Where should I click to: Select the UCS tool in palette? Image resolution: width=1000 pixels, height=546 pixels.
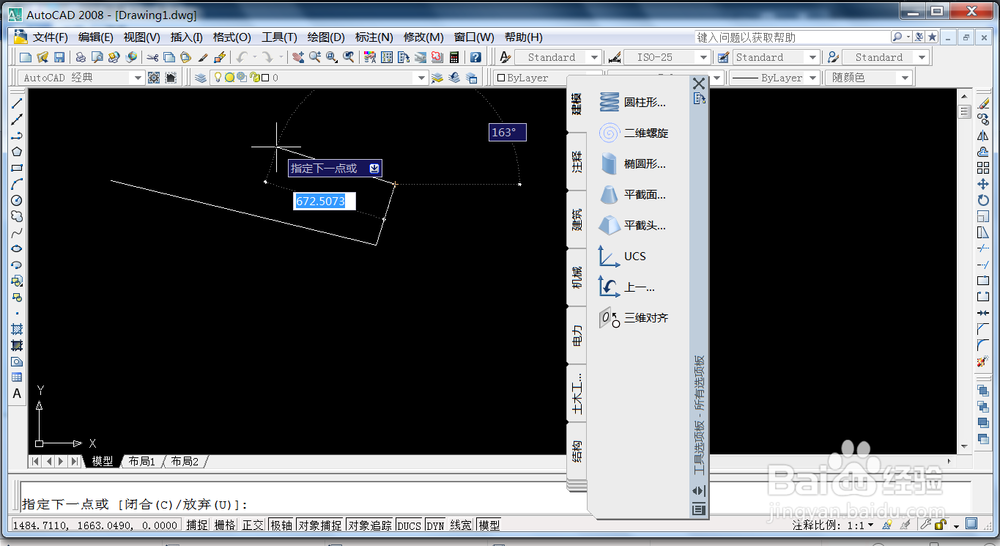pyautogui.click(x=623, y=256)
